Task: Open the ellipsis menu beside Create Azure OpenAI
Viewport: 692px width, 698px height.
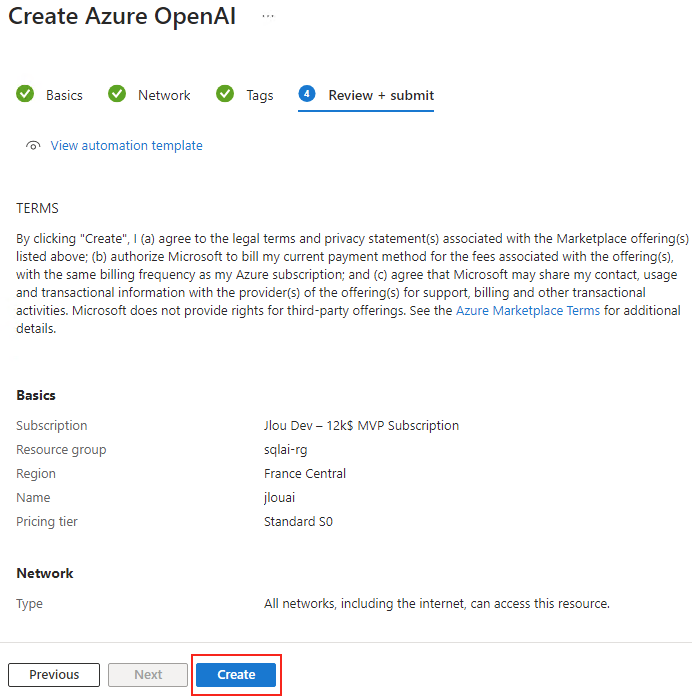Action: pyautogui.click(x=268, y=16)
